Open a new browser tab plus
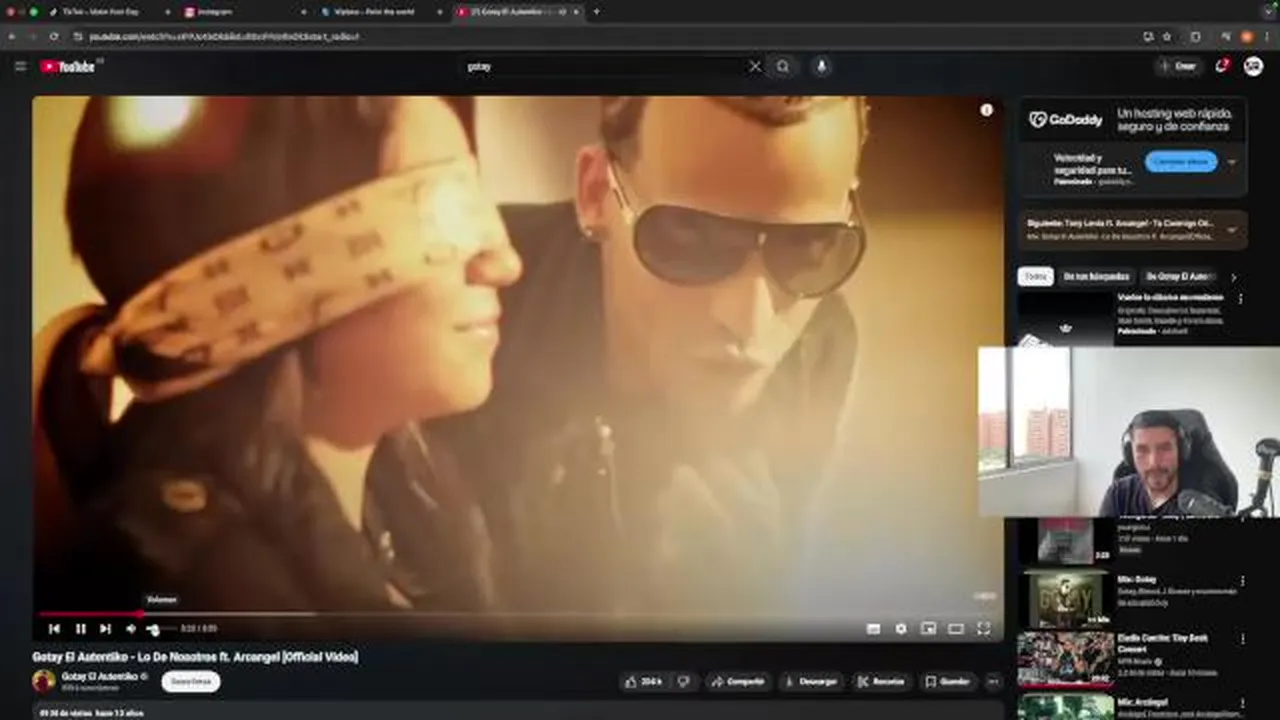 pos(597,12)
